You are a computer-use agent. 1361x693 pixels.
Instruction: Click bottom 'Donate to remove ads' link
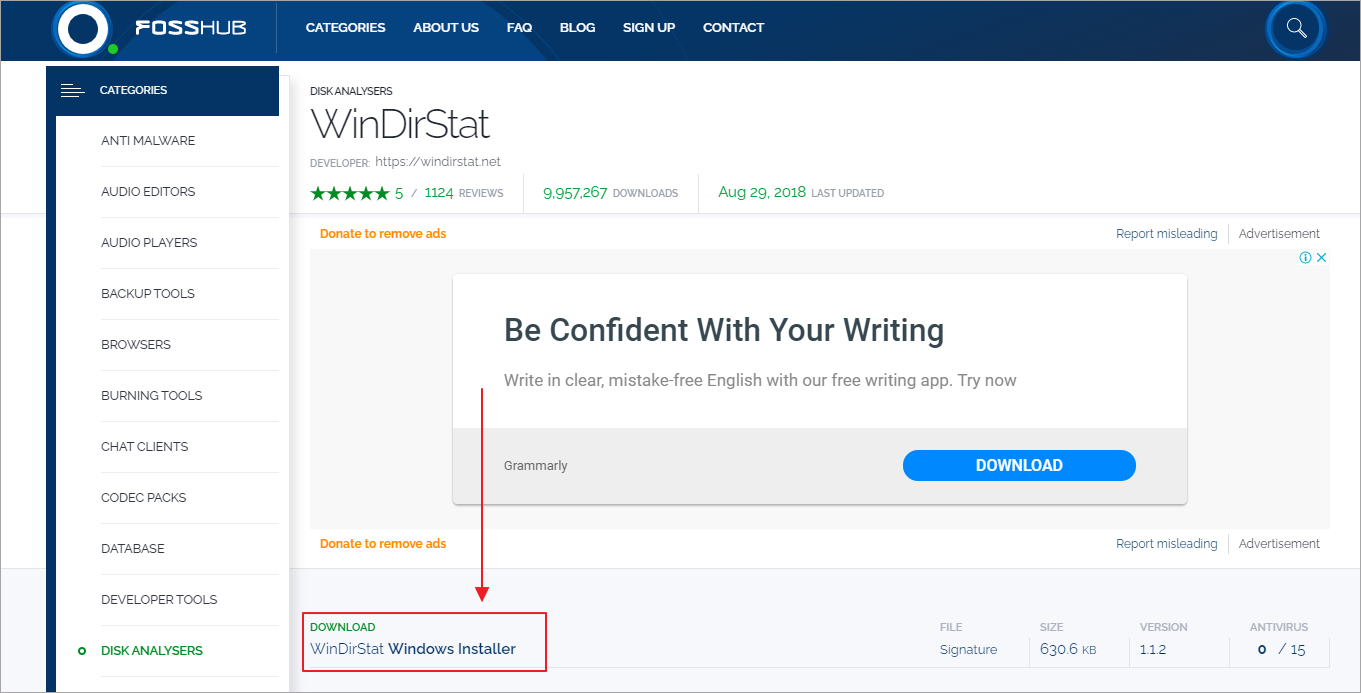[383, 543]
